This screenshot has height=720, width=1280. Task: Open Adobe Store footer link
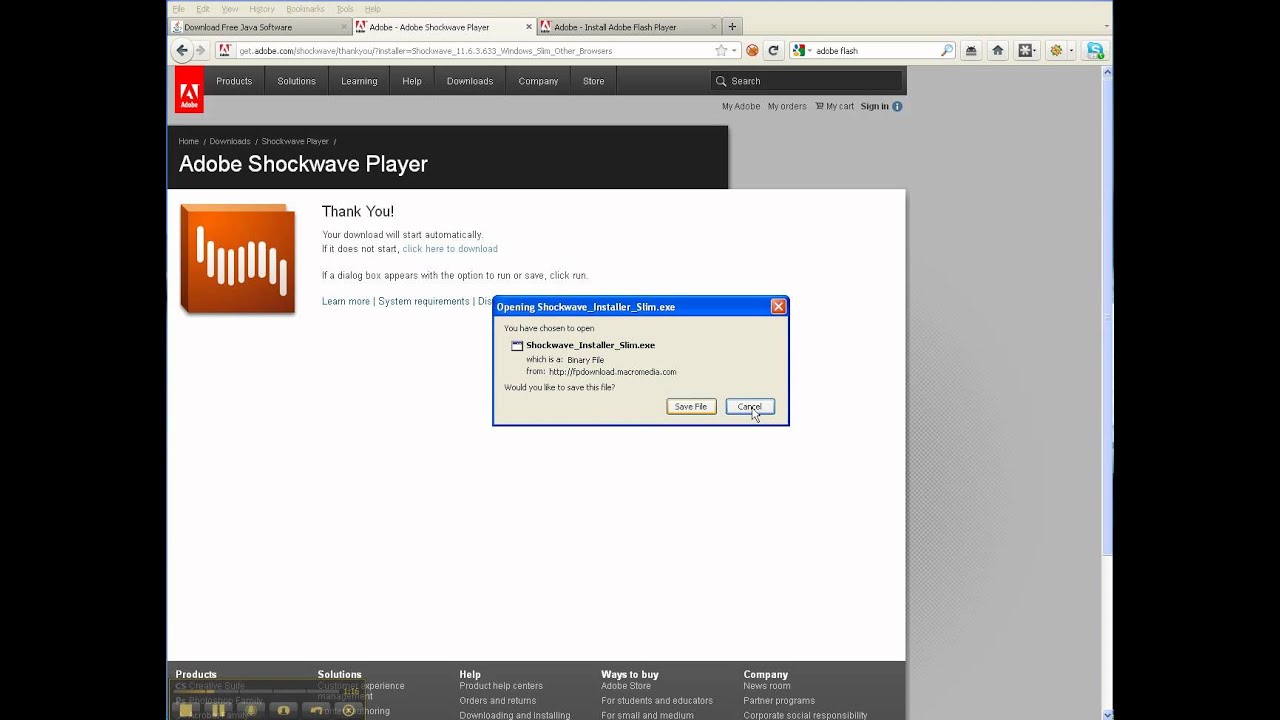pyautogui.click(x=626, y=686)
